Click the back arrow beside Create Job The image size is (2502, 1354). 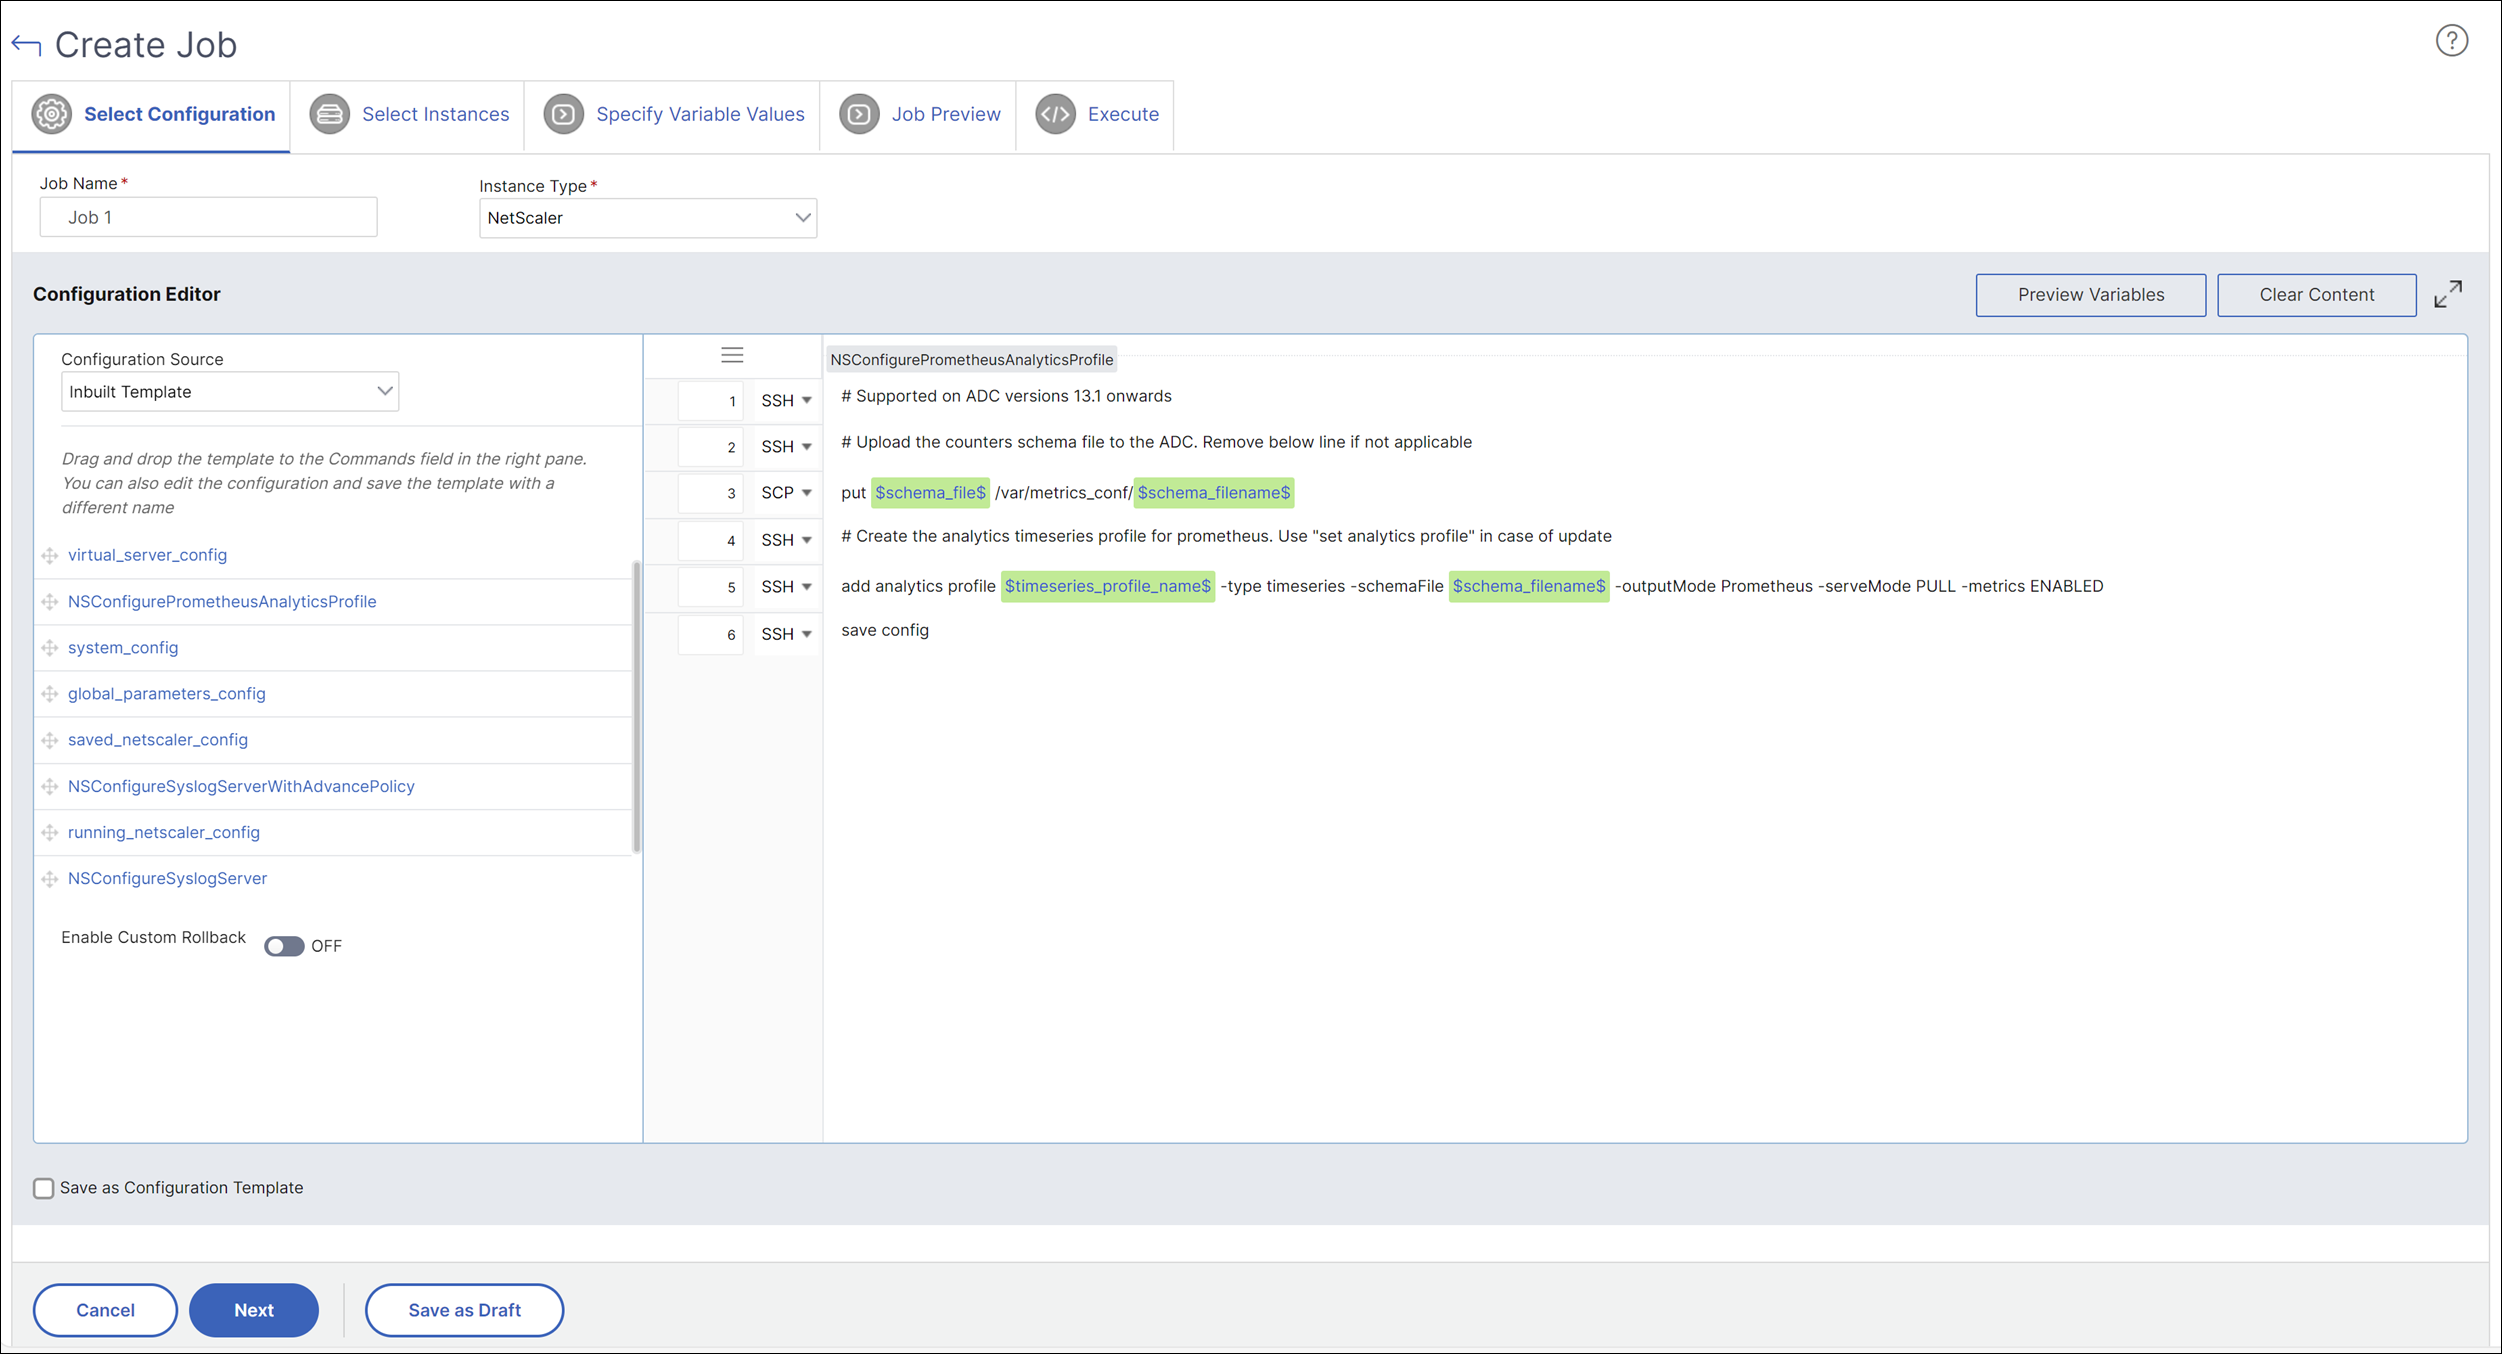click(x=27, y=45)
